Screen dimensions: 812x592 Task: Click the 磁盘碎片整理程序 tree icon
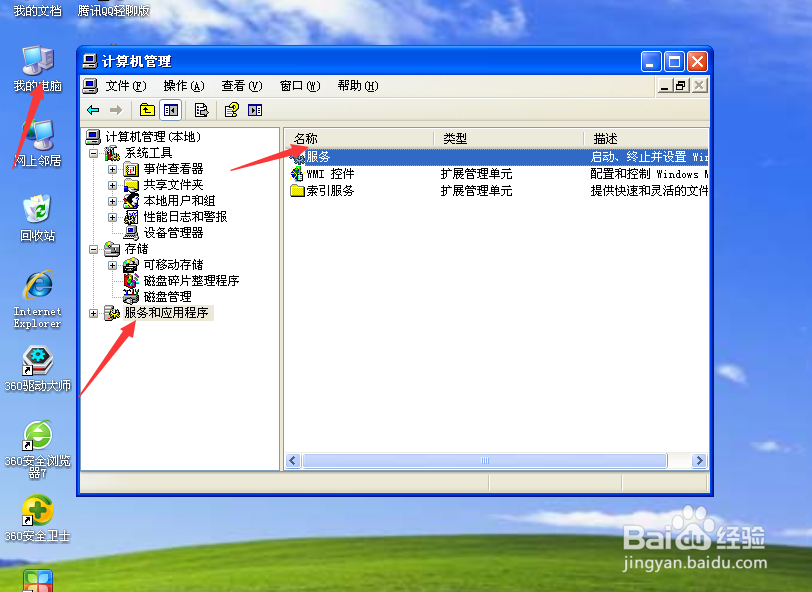pos(131,281)
